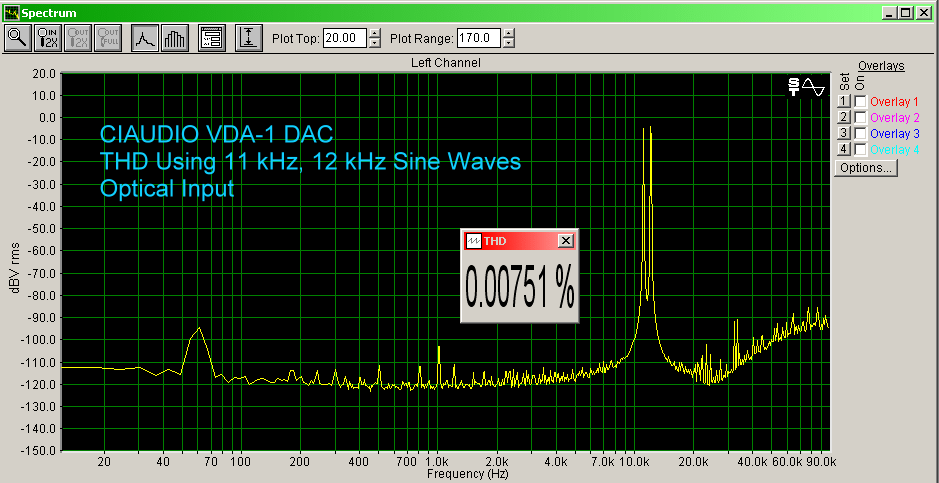Turn on the Overlay 2 checkbox

click(x=859, y=118)
